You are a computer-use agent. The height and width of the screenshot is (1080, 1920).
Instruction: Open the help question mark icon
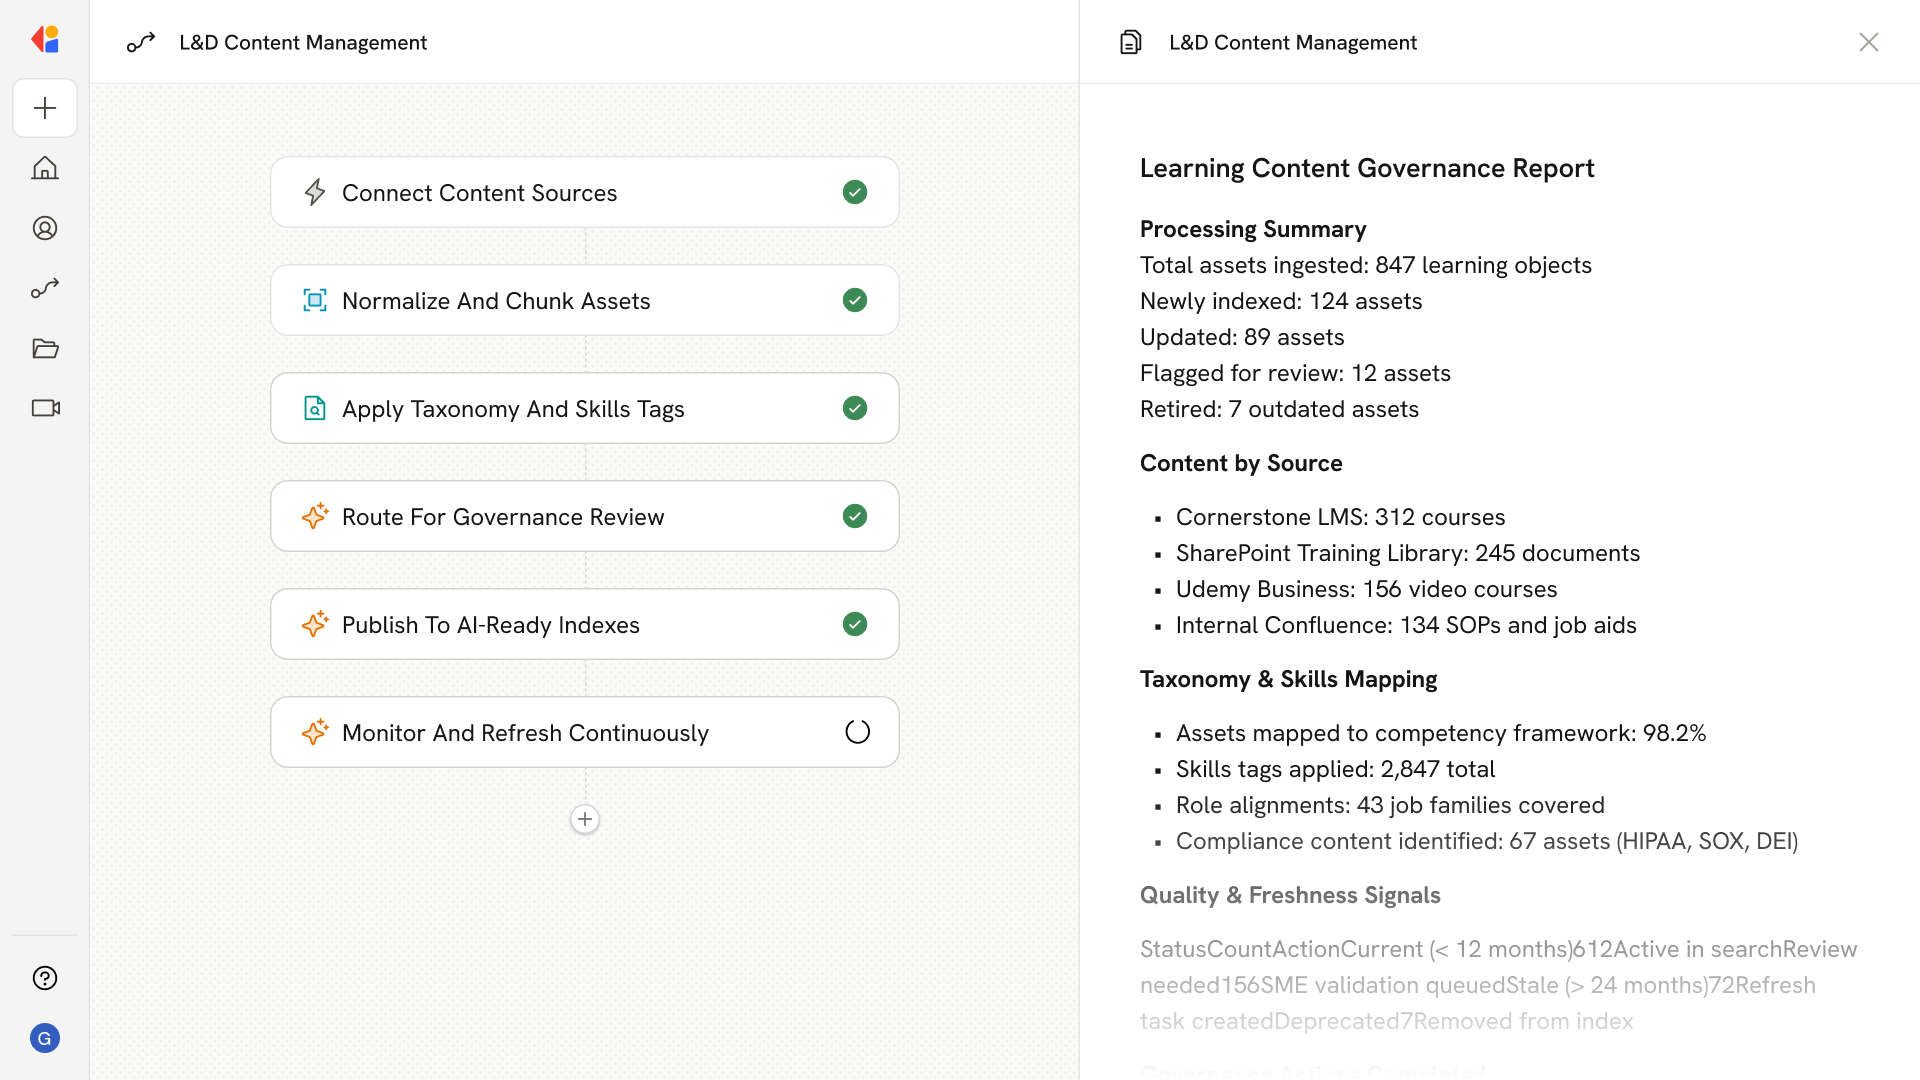45,978
